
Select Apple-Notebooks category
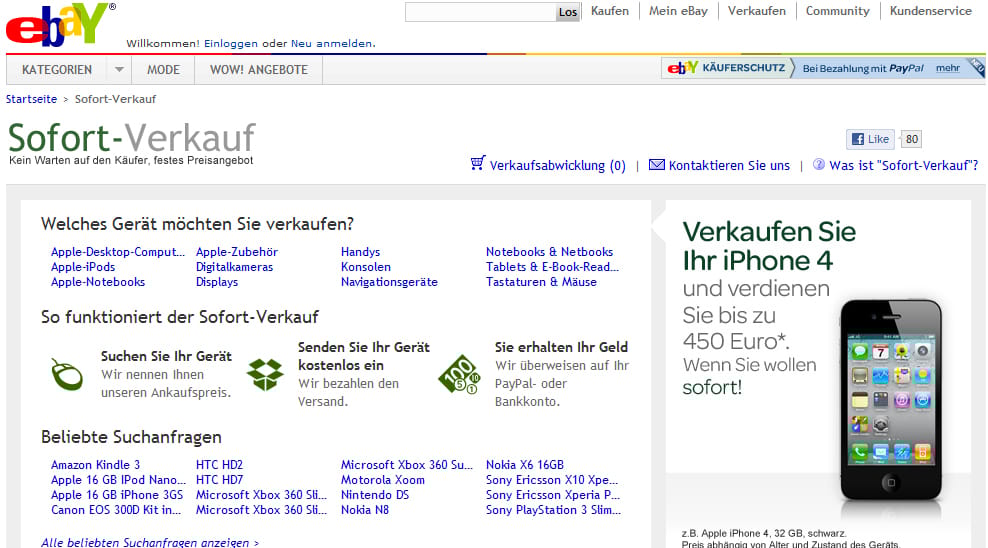pyautogui.click(x=98, y=282)
